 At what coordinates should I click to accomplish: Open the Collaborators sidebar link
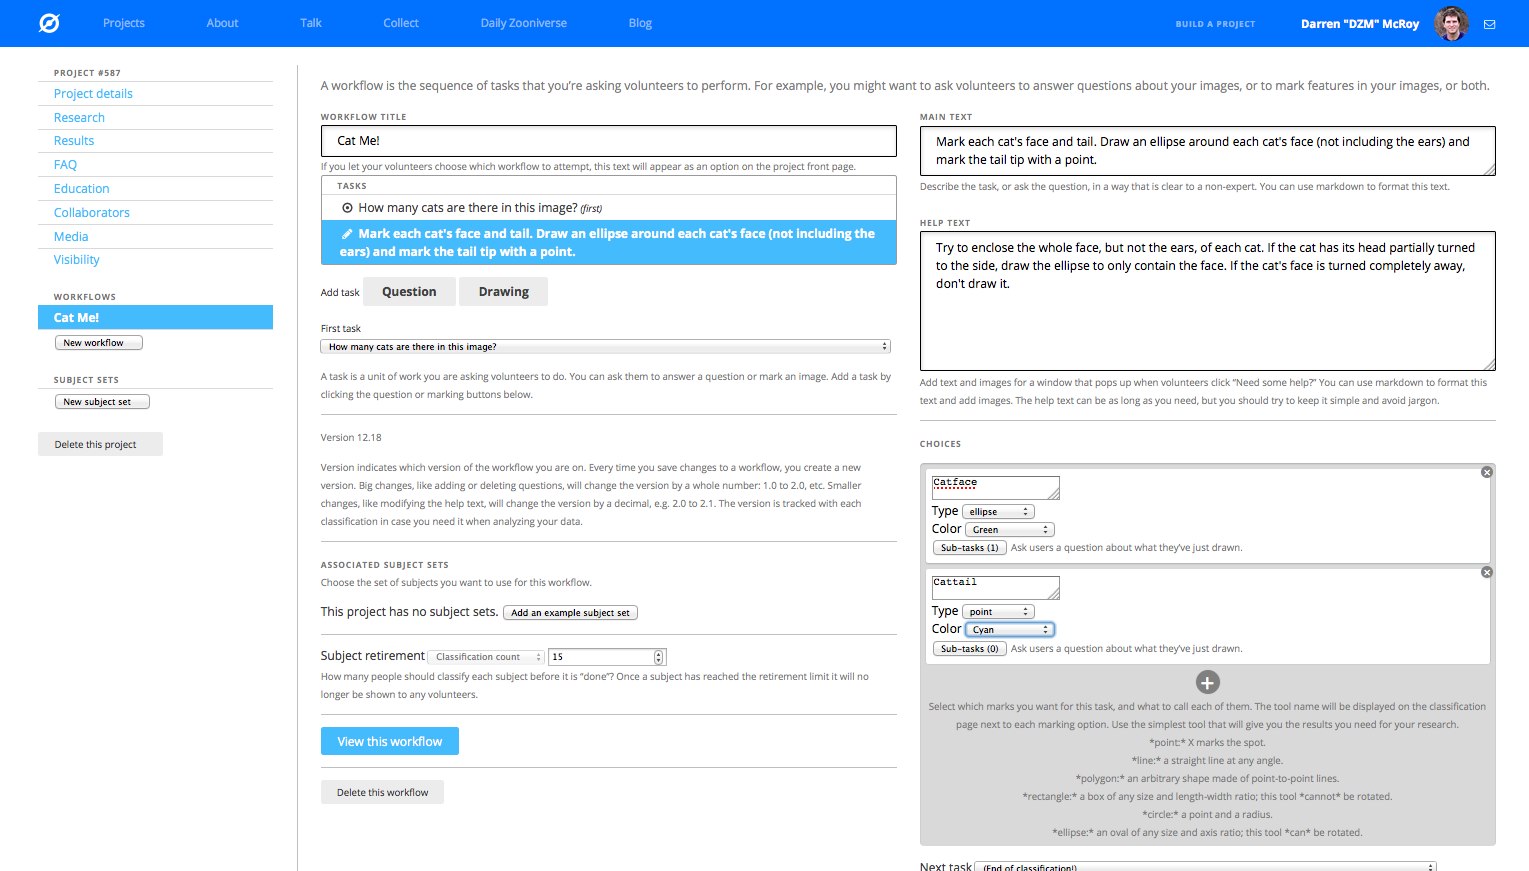click(92, 213)
